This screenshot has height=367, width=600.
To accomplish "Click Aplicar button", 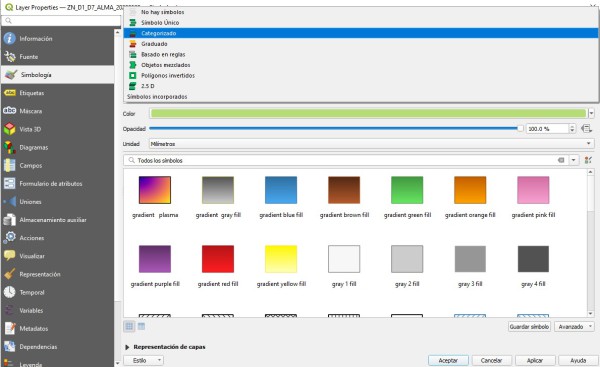I will pyautogui.click(x=535, y=360).
